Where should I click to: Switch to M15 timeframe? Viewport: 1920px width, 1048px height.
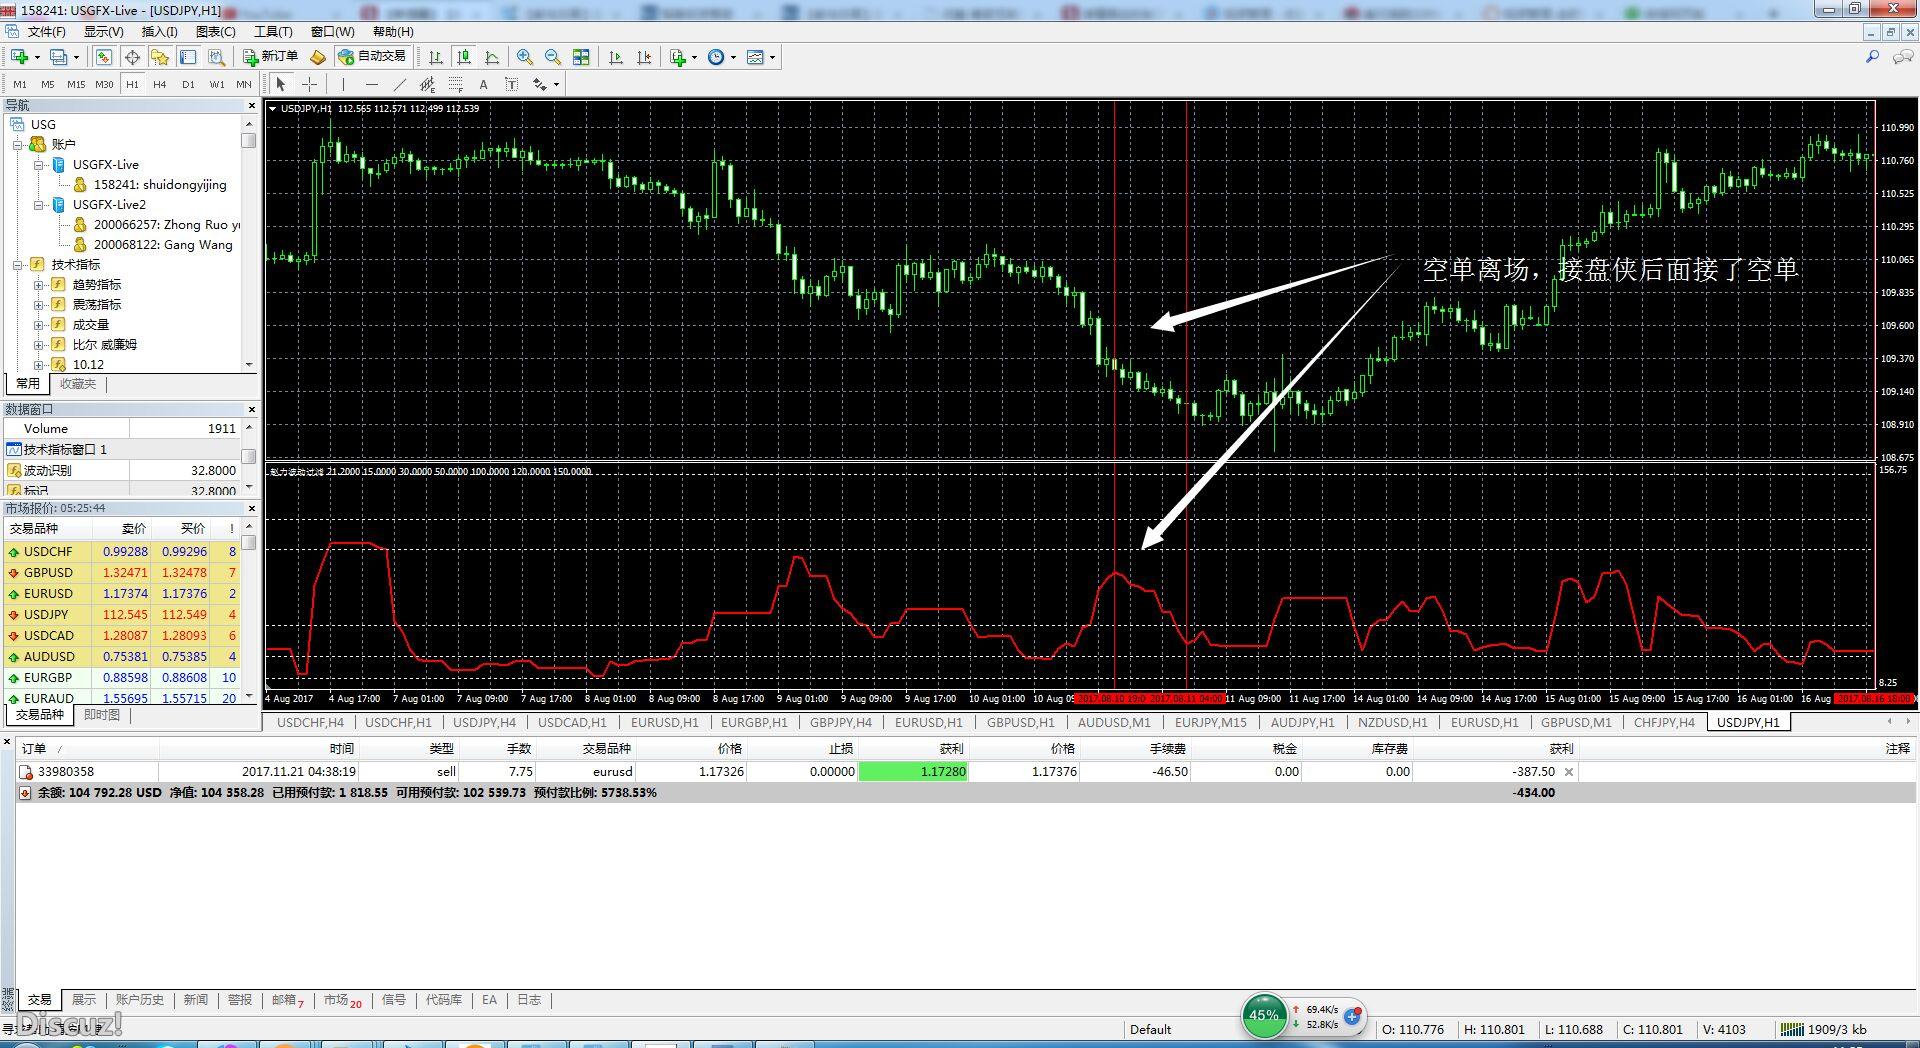click(76, 84)
